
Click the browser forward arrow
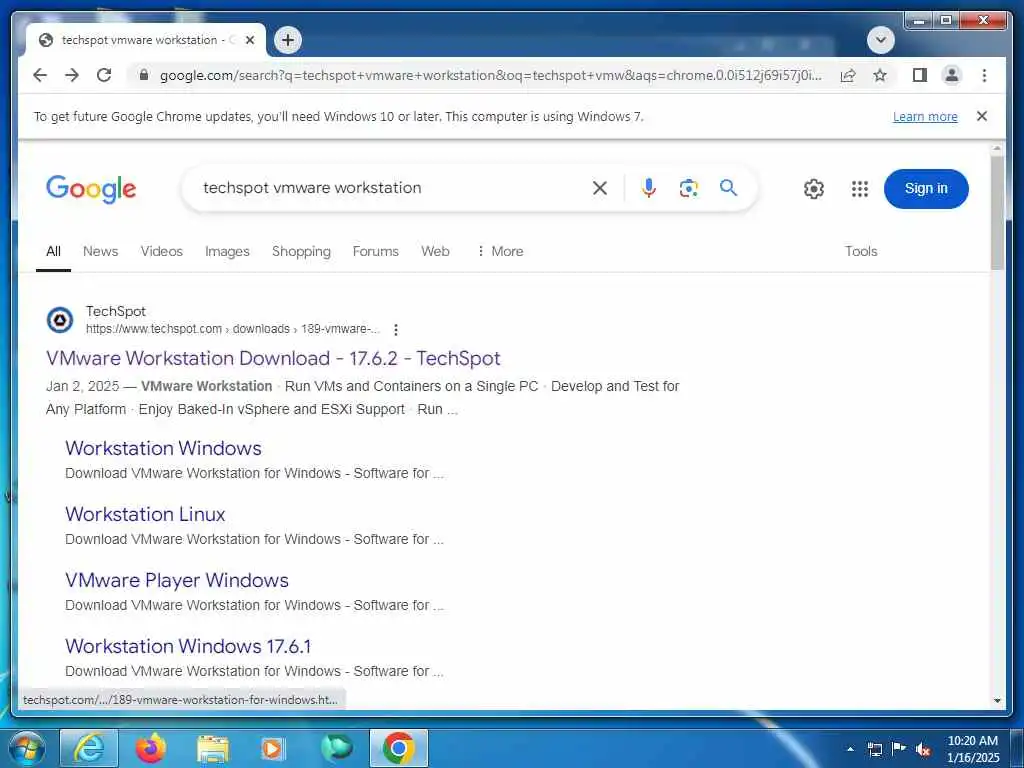pyautogui.click(x=72, y=75)
